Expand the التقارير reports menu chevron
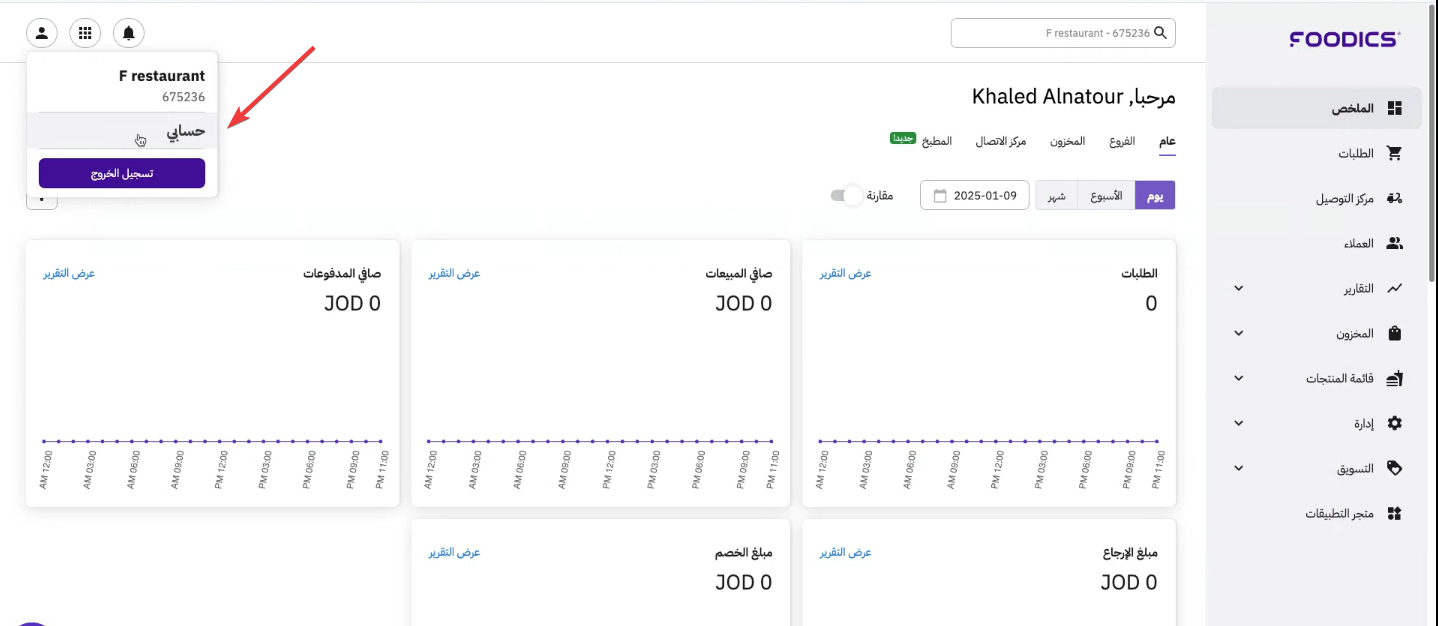This screenshot has height=626, width=1438. (x=1239, y=288)
